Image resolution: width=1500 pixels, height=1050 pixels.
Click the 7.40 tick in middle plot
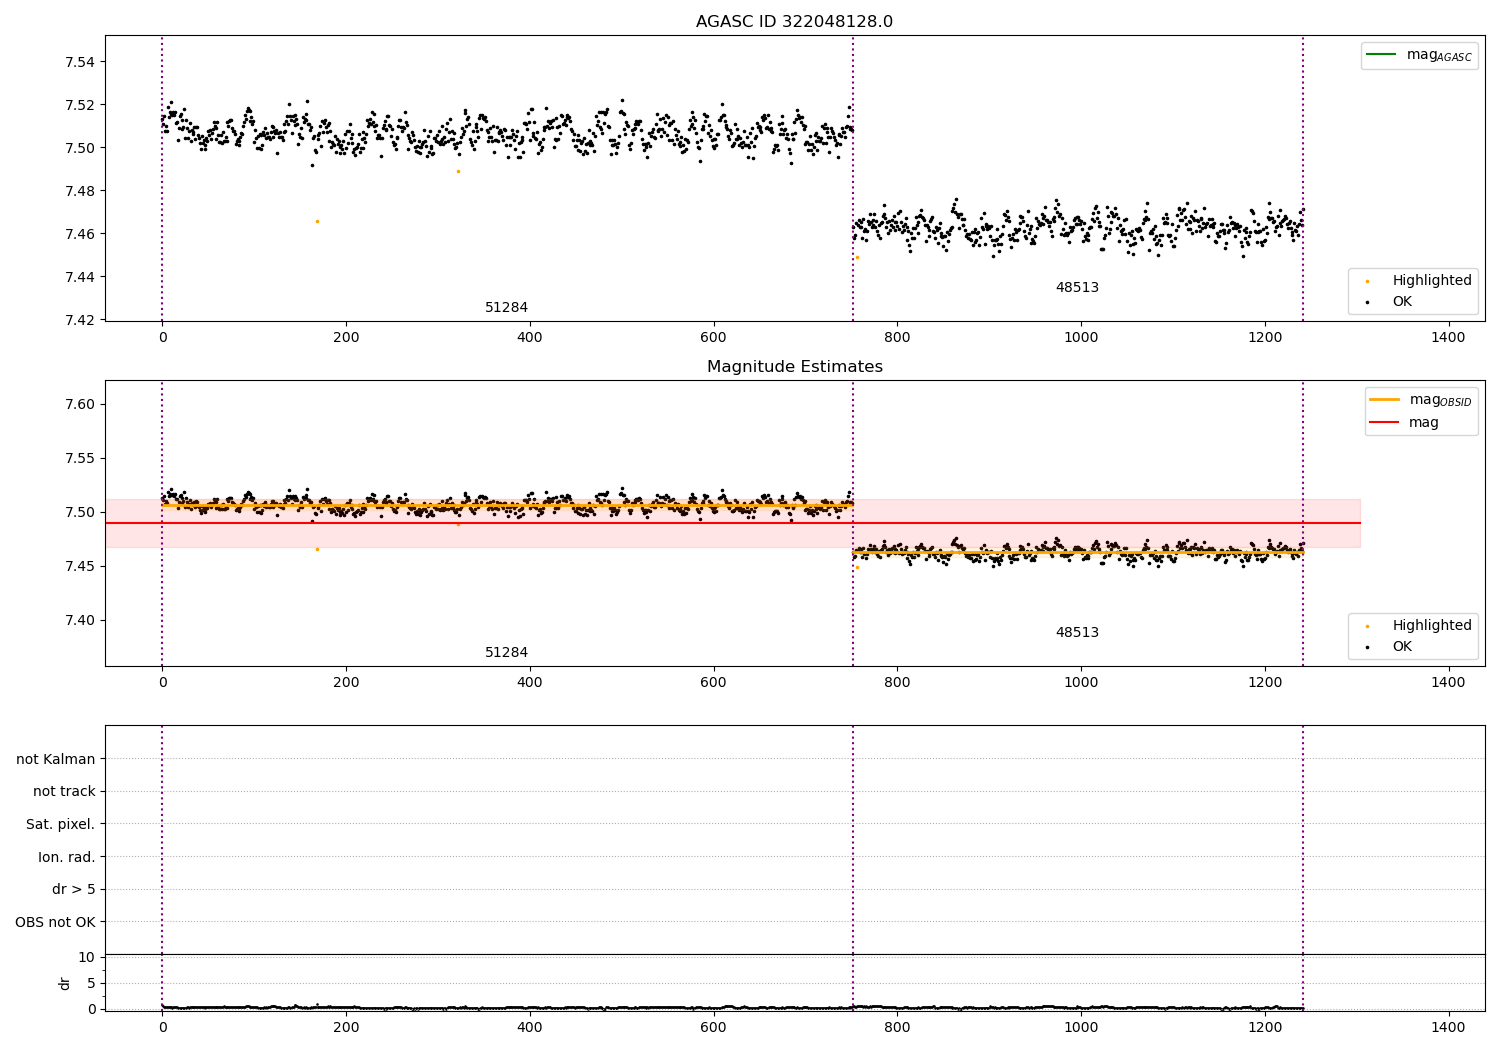[x=80, y=621]
